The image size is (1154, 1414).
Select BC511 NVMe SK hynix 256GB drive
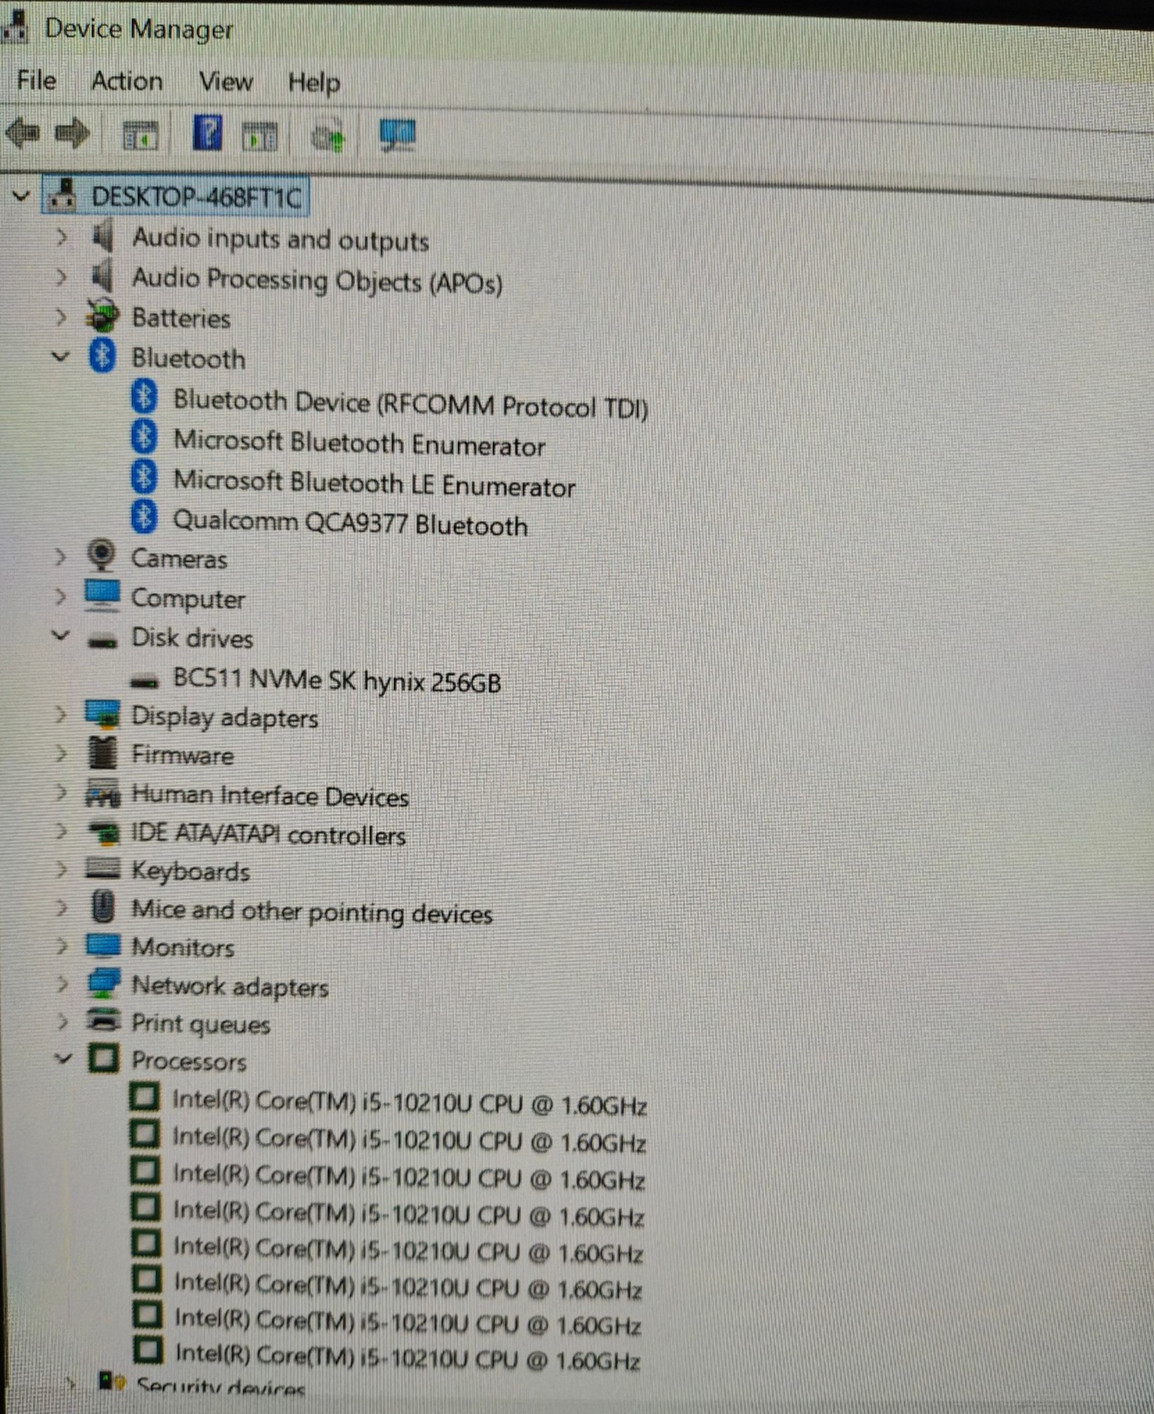pyautogui.click(x=337, y=680)
